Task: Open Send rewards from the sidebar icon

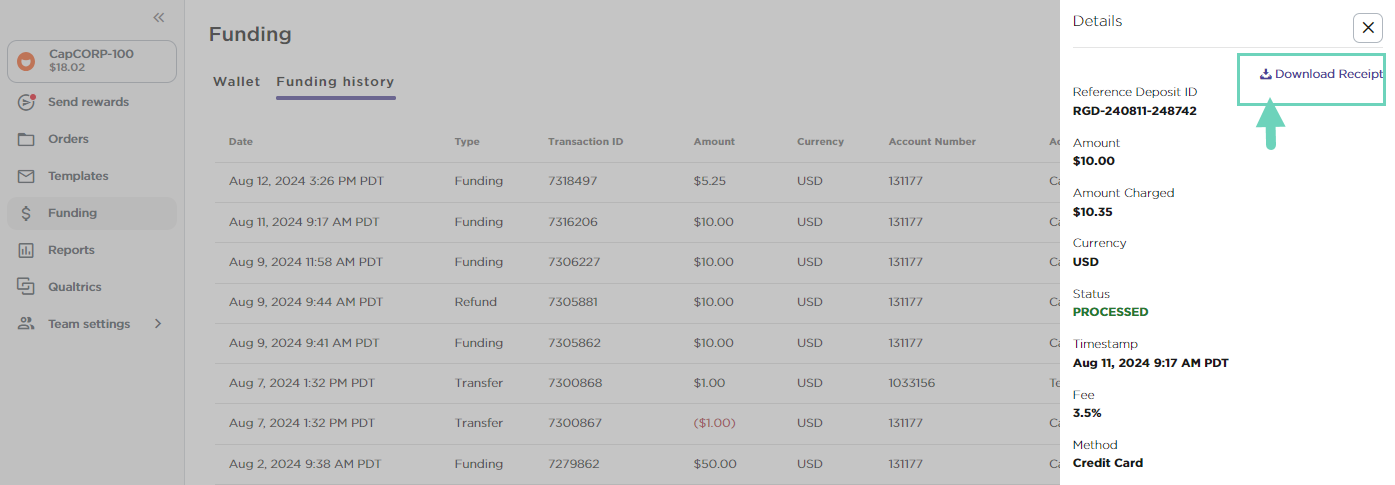Action: (27, 102)
